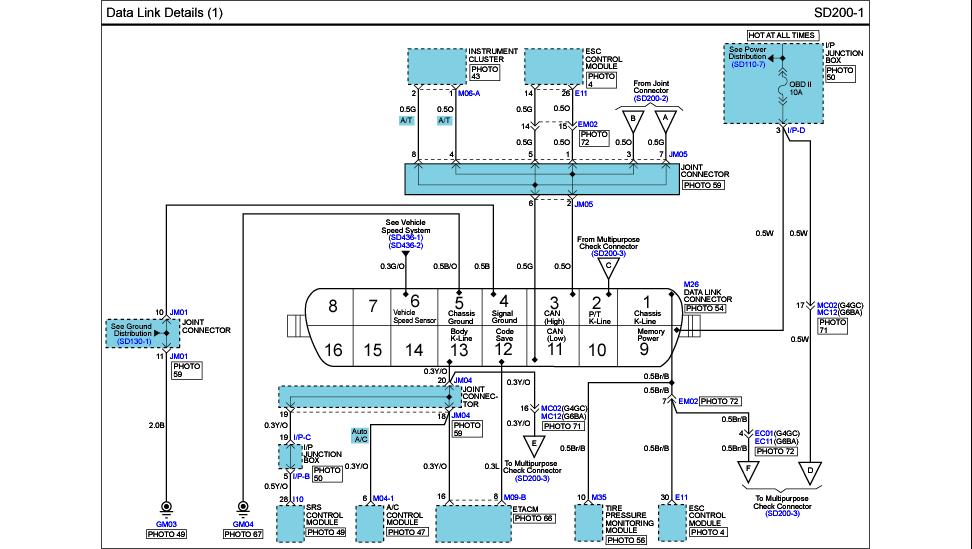Click the triangle connector marked B
The image size is (972, 549).
point(632,119)
